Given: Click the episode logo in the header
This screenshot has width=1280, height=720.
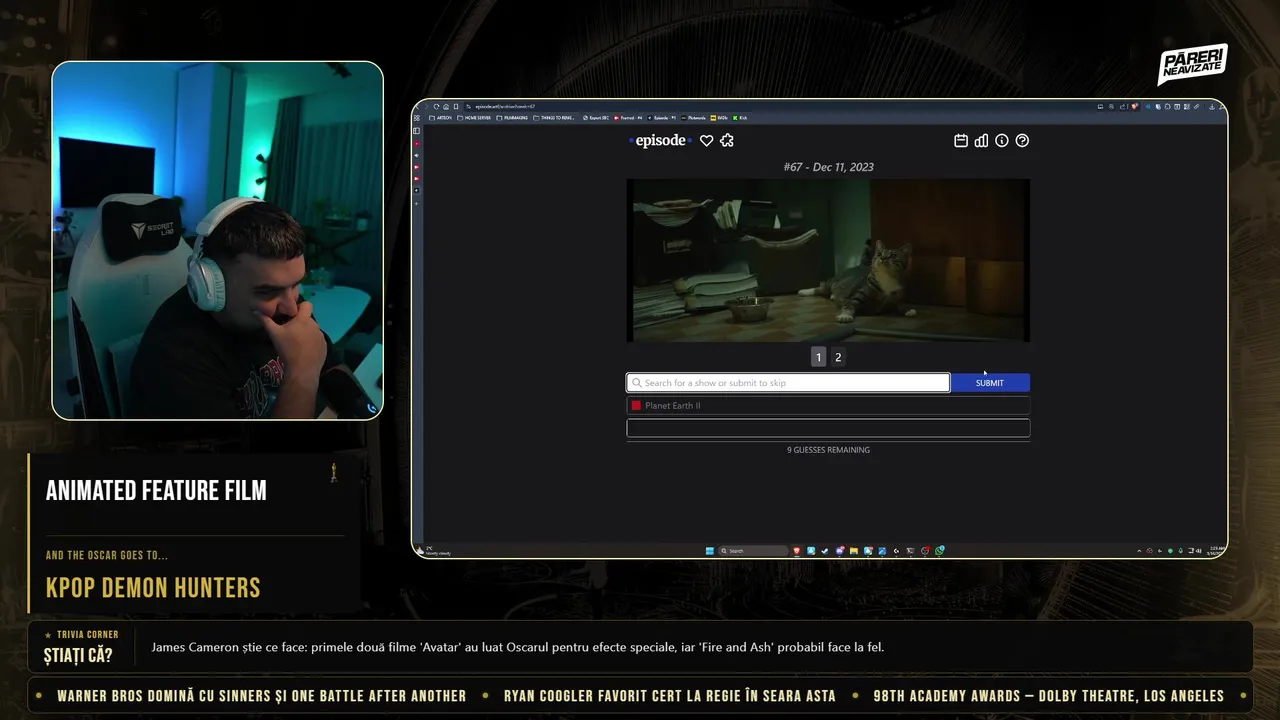Looking at the screenshot, I should click(661, 141).
